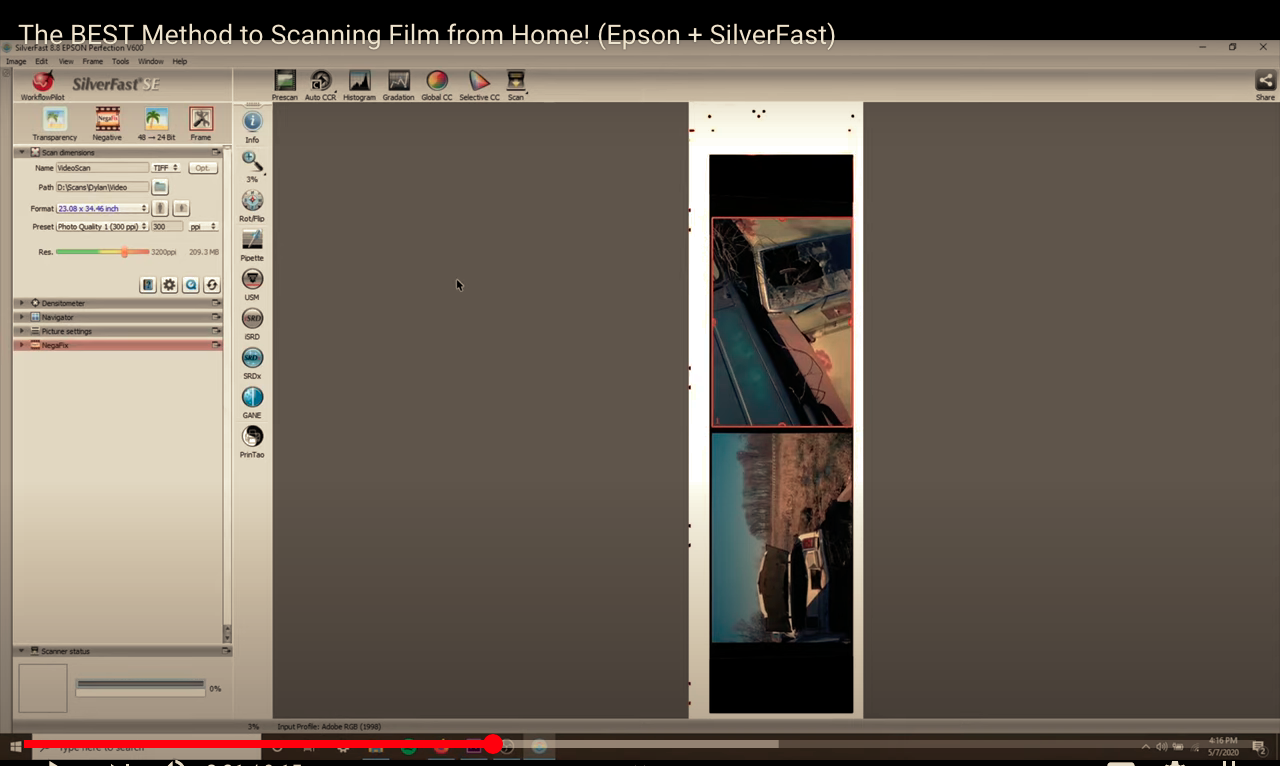
Task: Open the TIFF file type dropdown
Action: [165, 168]
